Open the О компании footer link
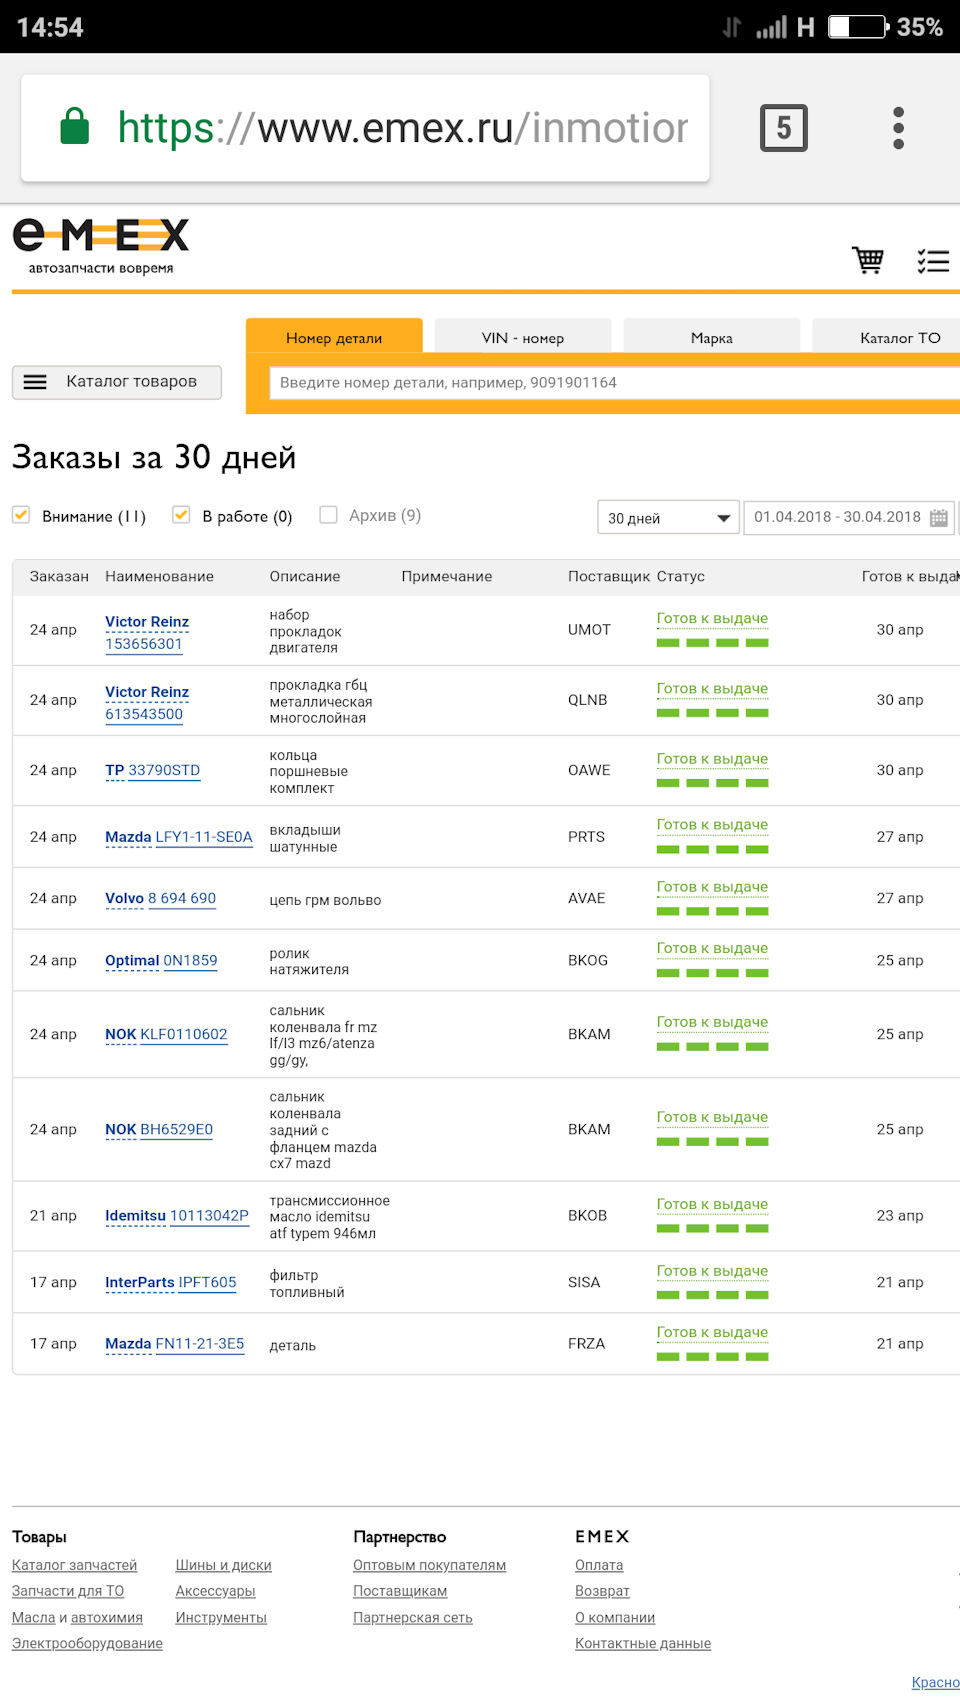Image resolution: width=960 pixels, height=1707 pixels. click(615, 1617)
